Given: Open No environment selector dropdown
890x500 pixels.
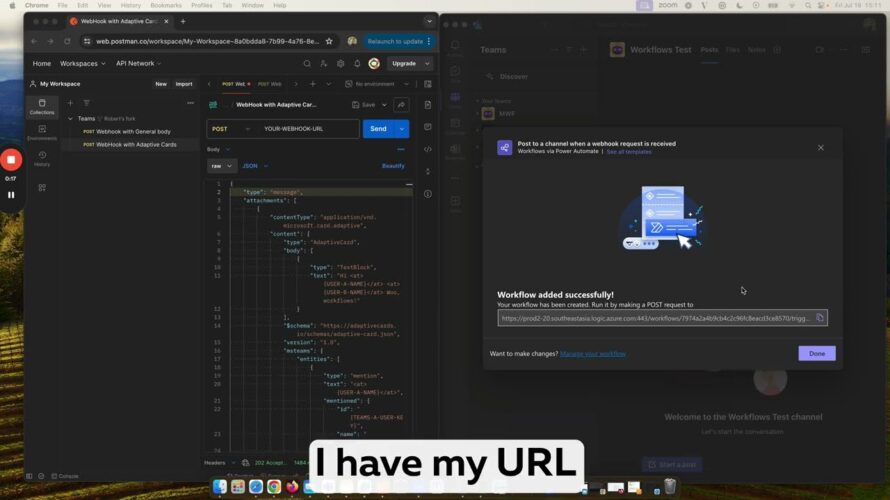Looking at the screenshot, I should tap(377, 84).
